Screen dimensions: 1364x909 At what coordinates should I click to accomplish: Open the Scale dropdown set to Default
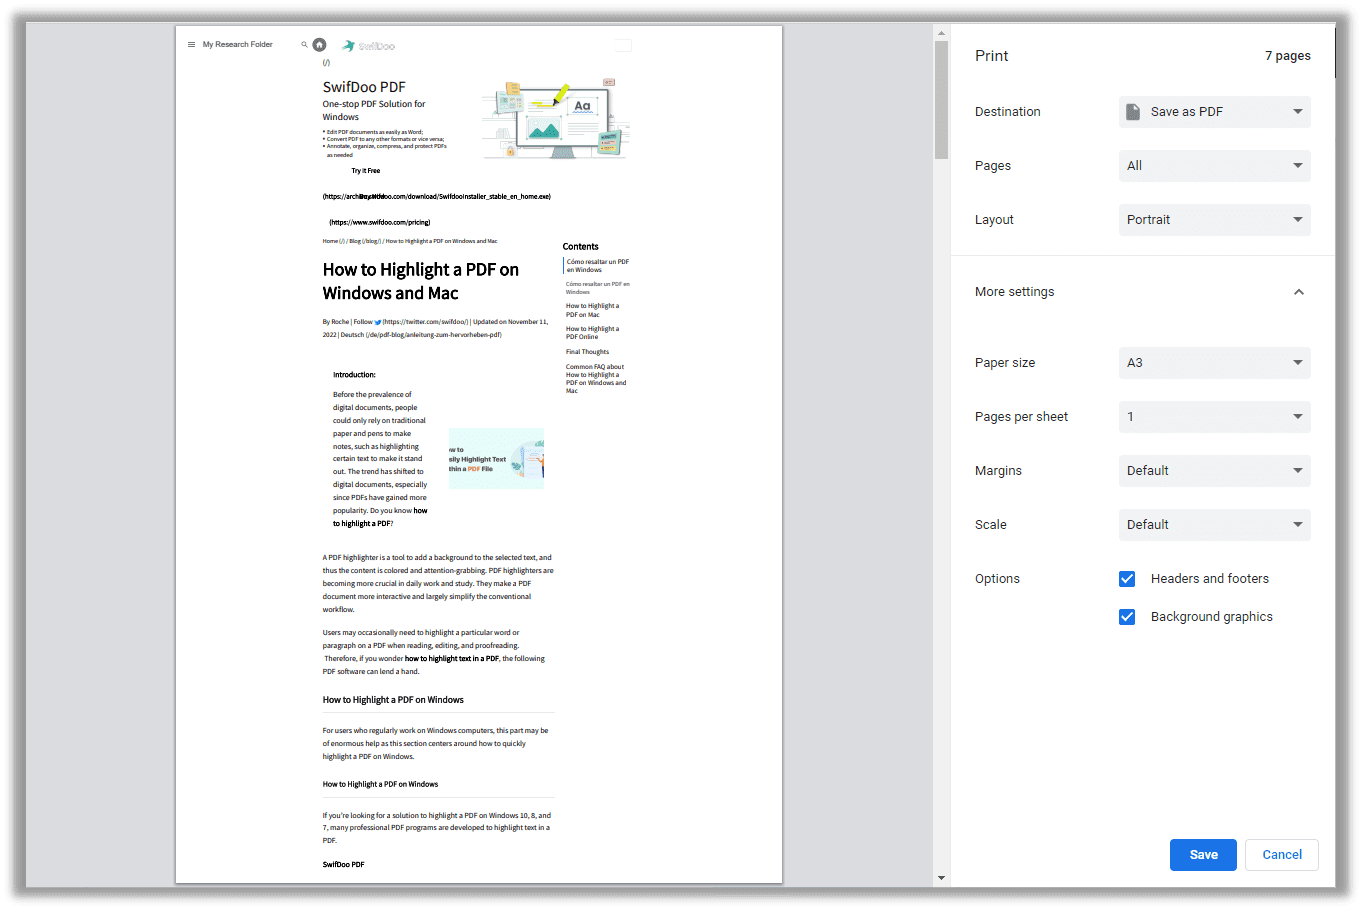click(1214, 525)
